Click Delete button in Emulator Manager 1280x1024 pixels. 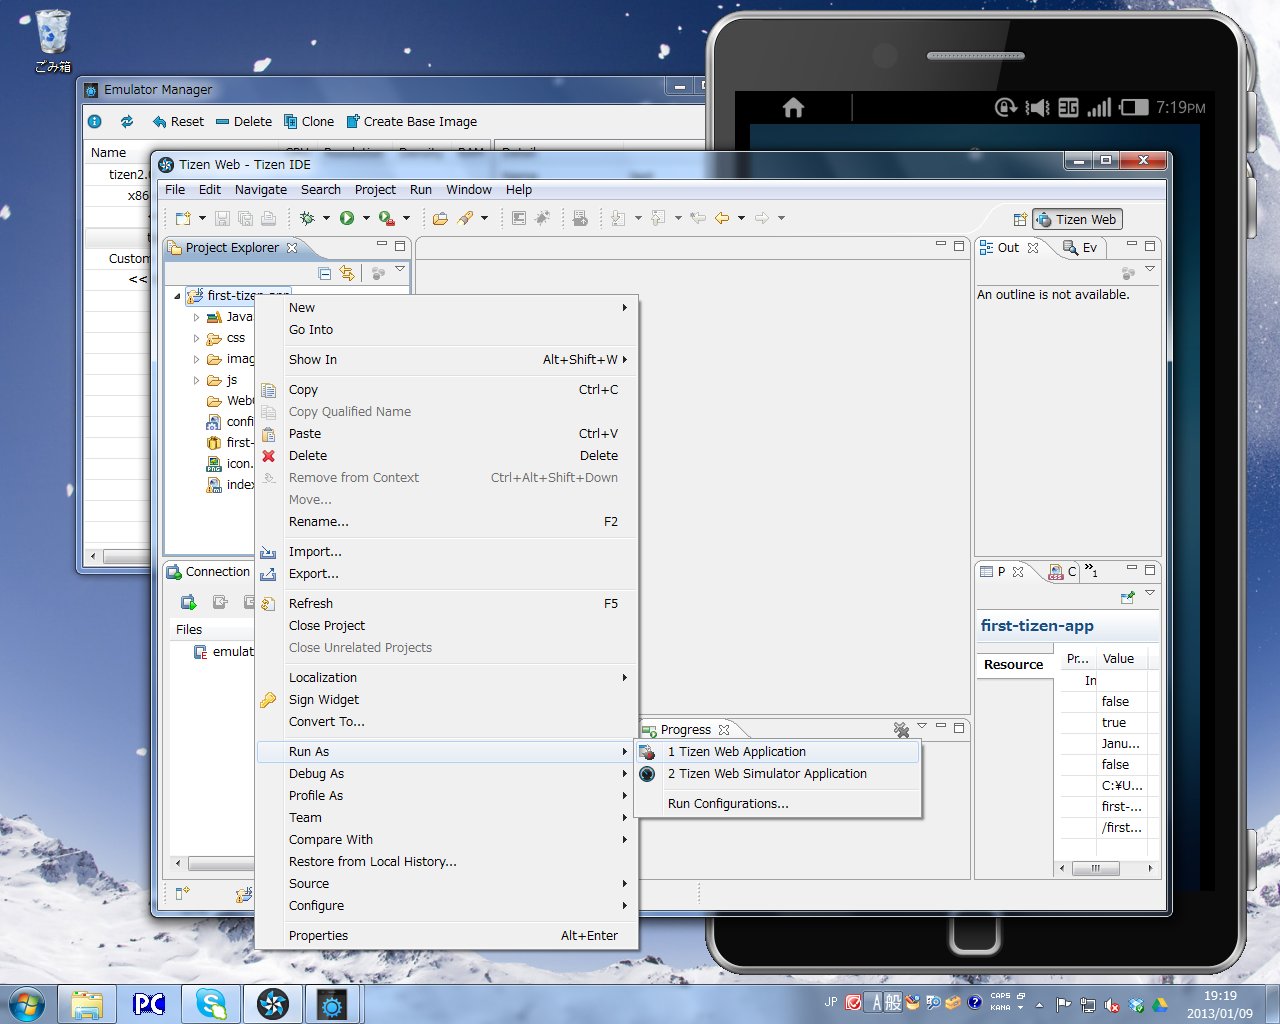point(244,122)
